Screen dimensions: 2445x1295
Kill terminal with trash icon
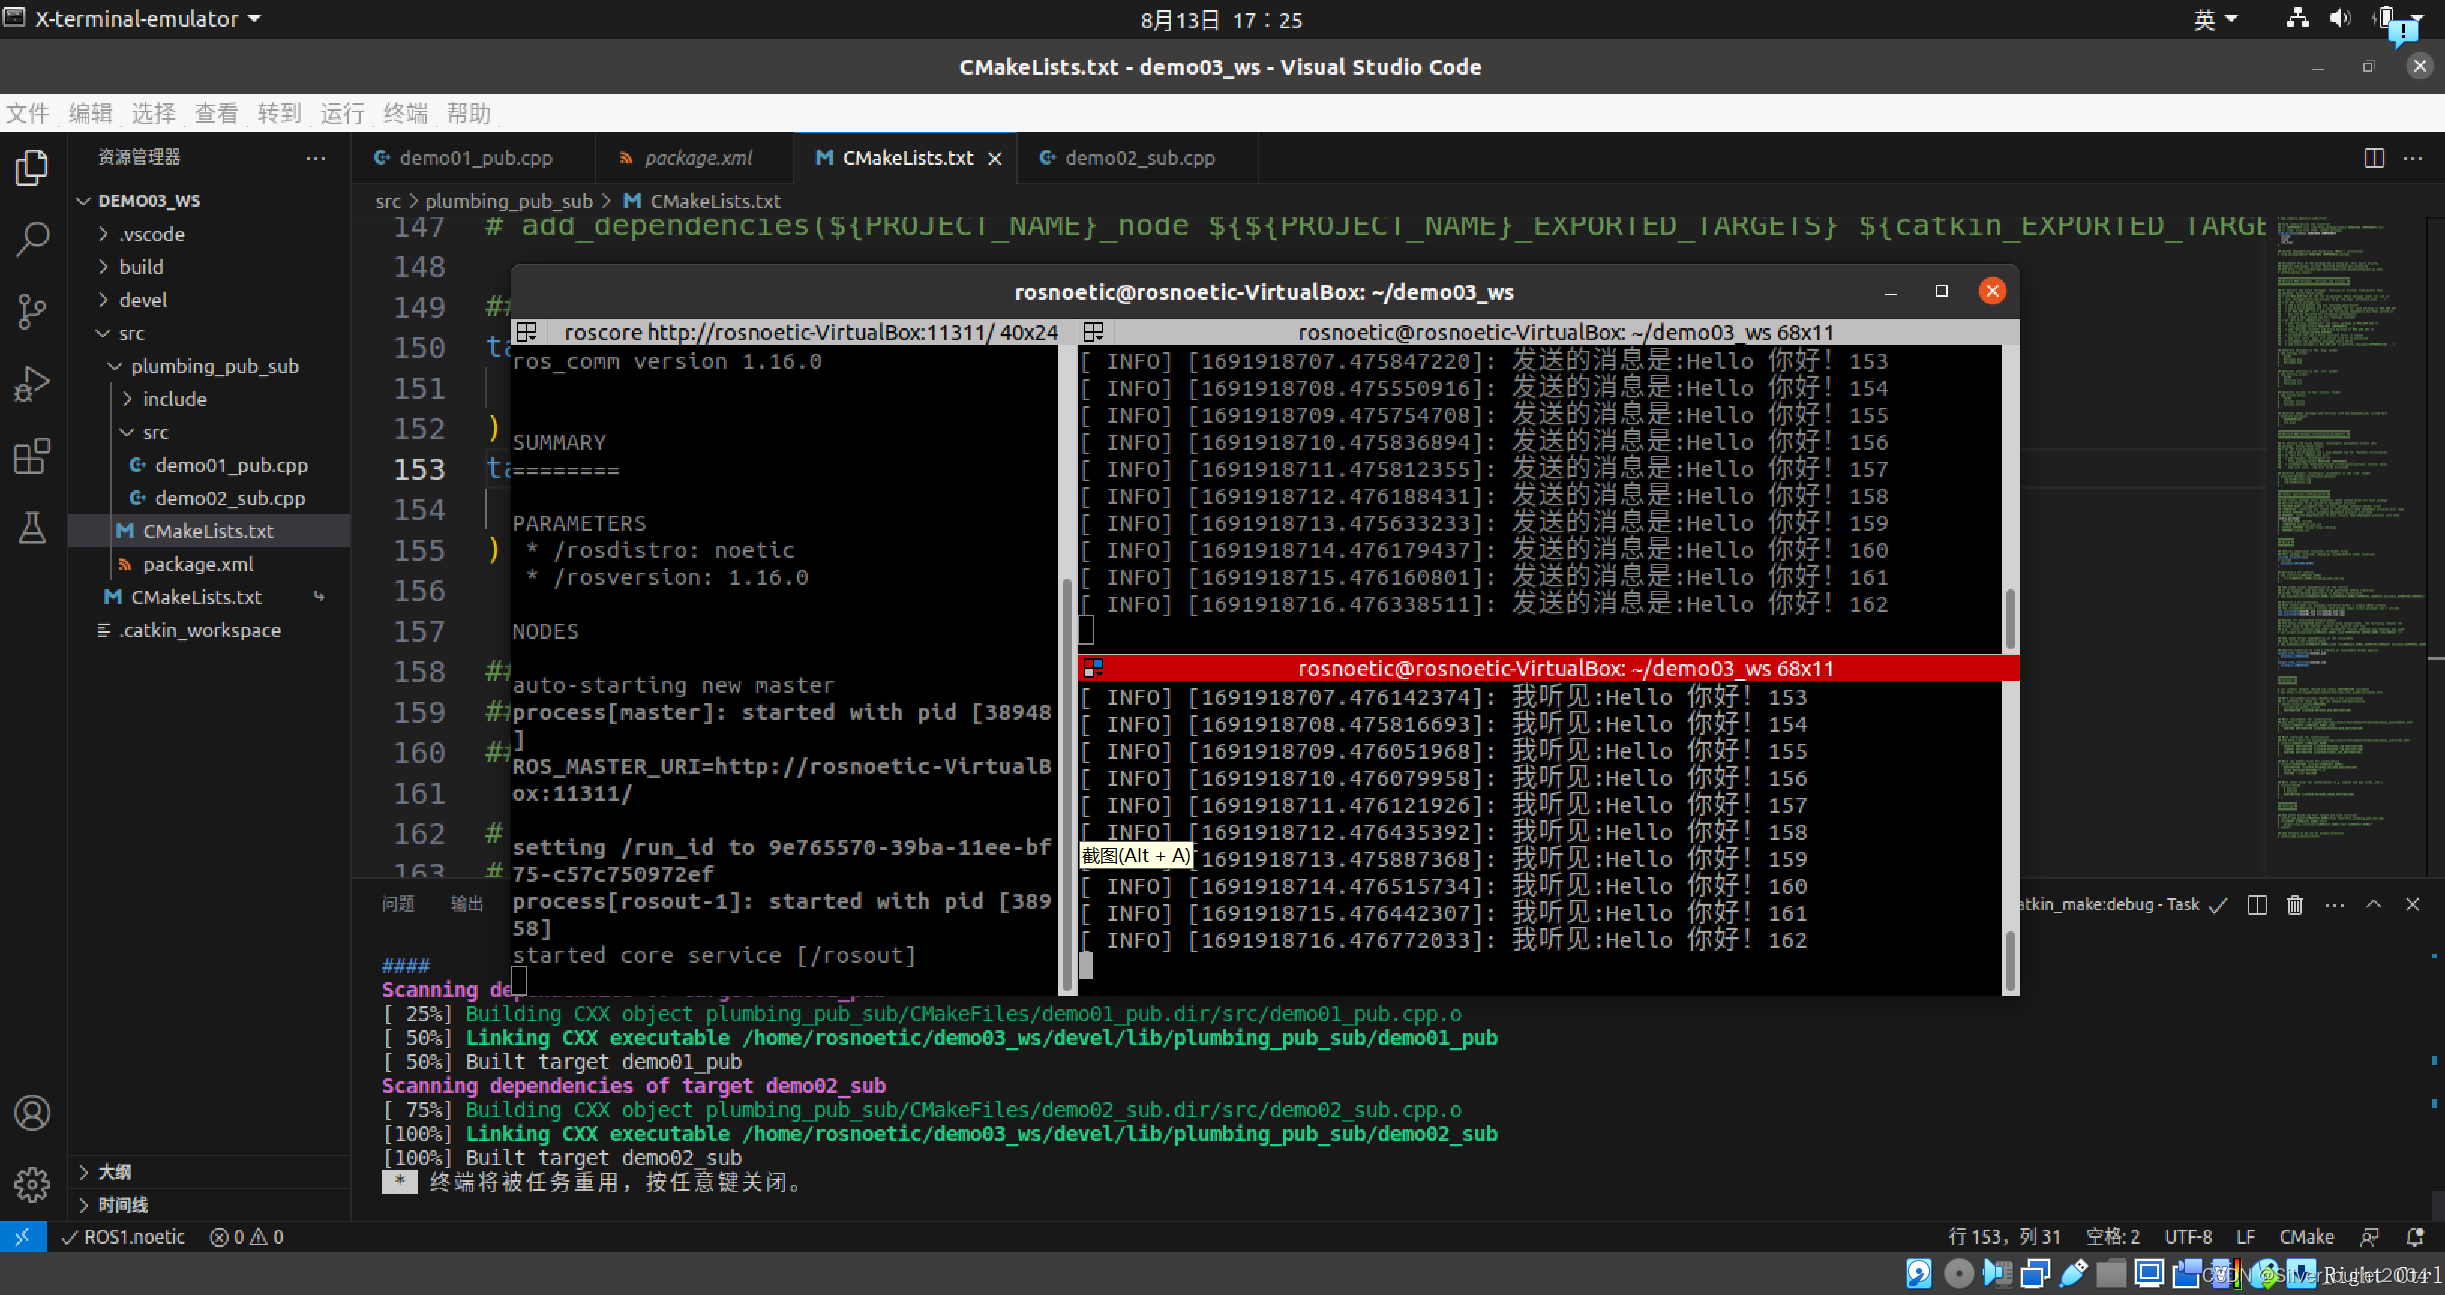tap(2295, 904)
